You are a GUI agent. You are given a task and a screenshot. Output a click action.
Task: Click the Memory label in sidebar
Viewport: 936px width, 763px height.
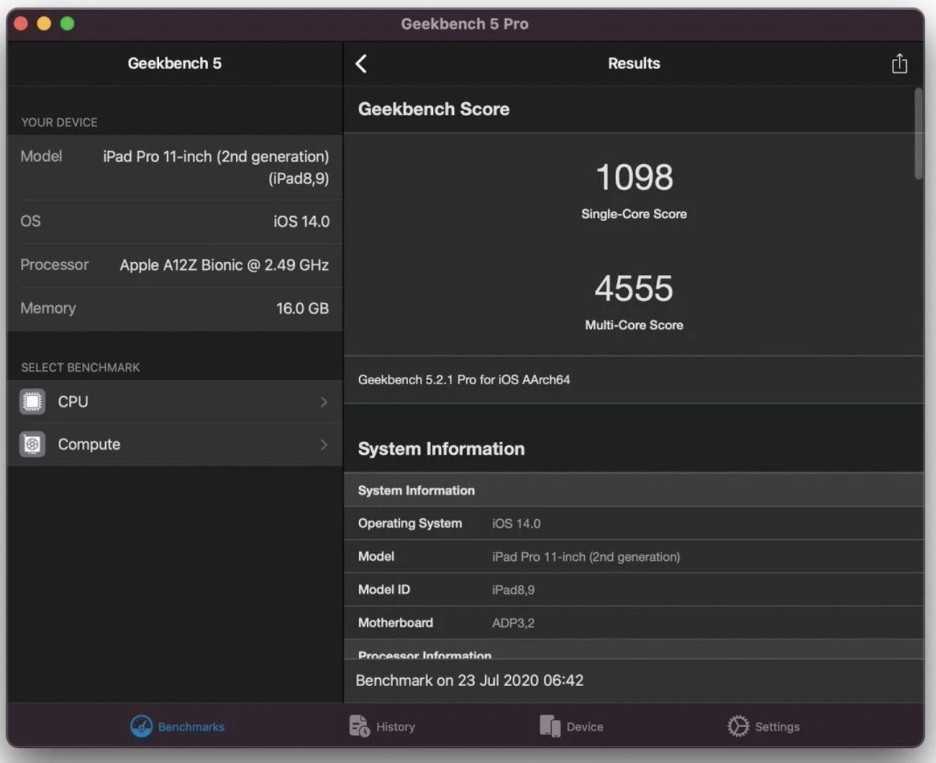pos(48,308)
